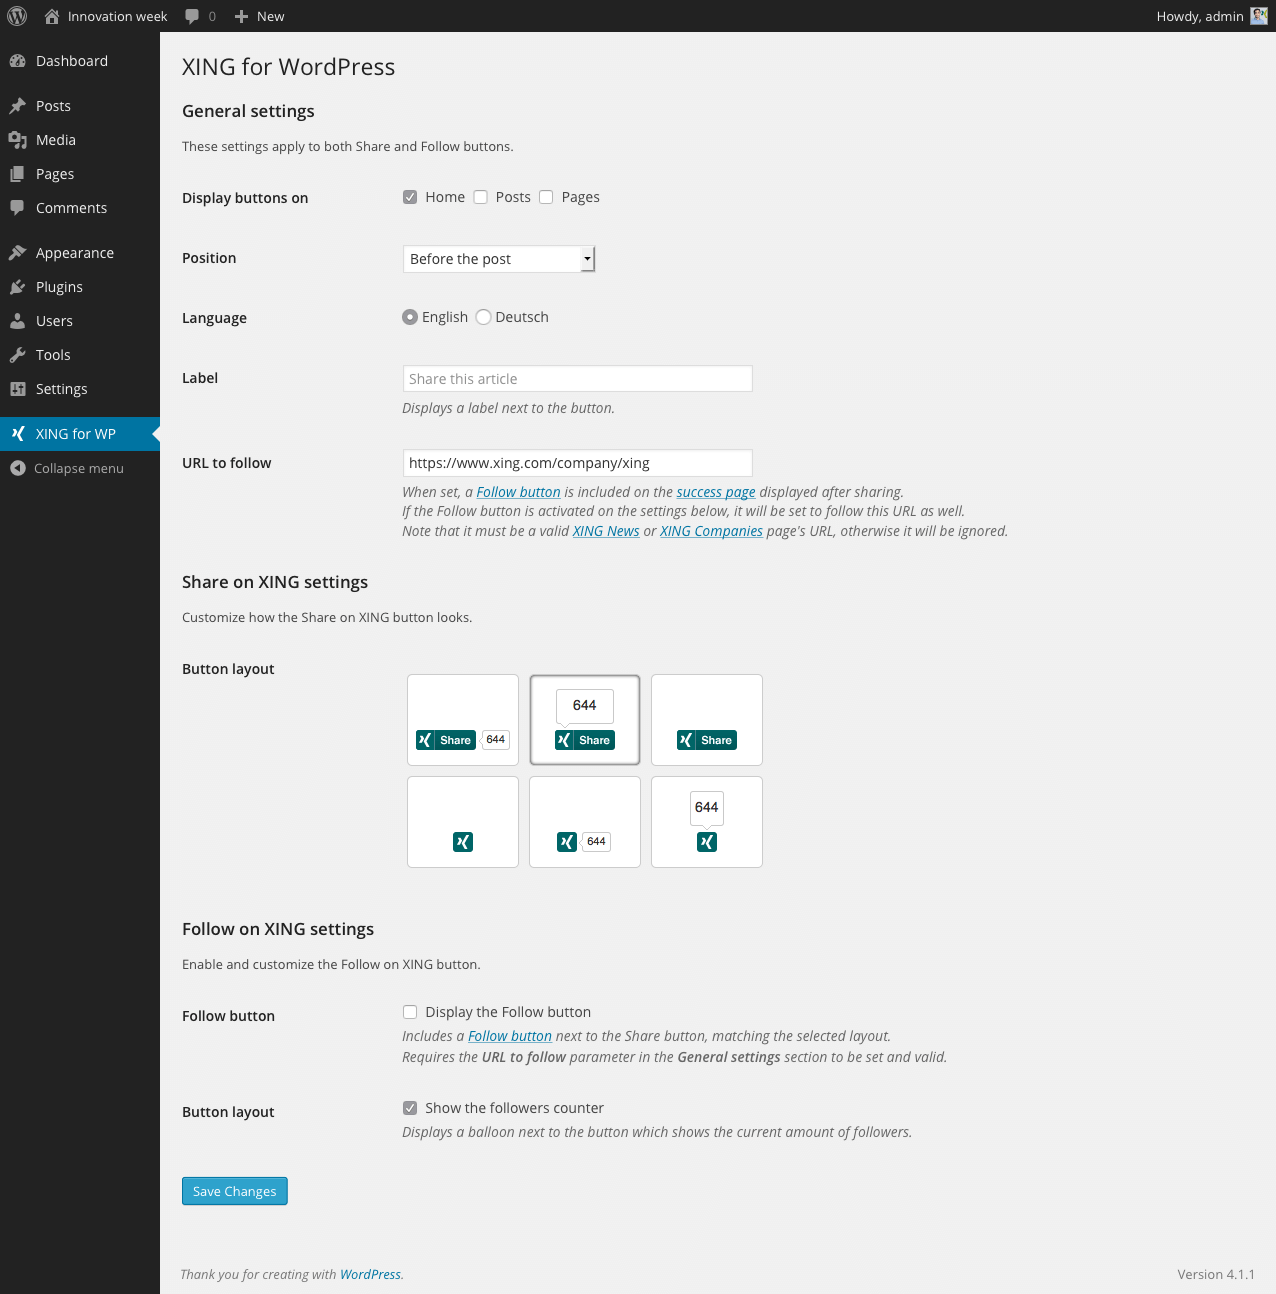Open WordPress link in footer
The image size is (1276, 1294).
[370, 1274]
